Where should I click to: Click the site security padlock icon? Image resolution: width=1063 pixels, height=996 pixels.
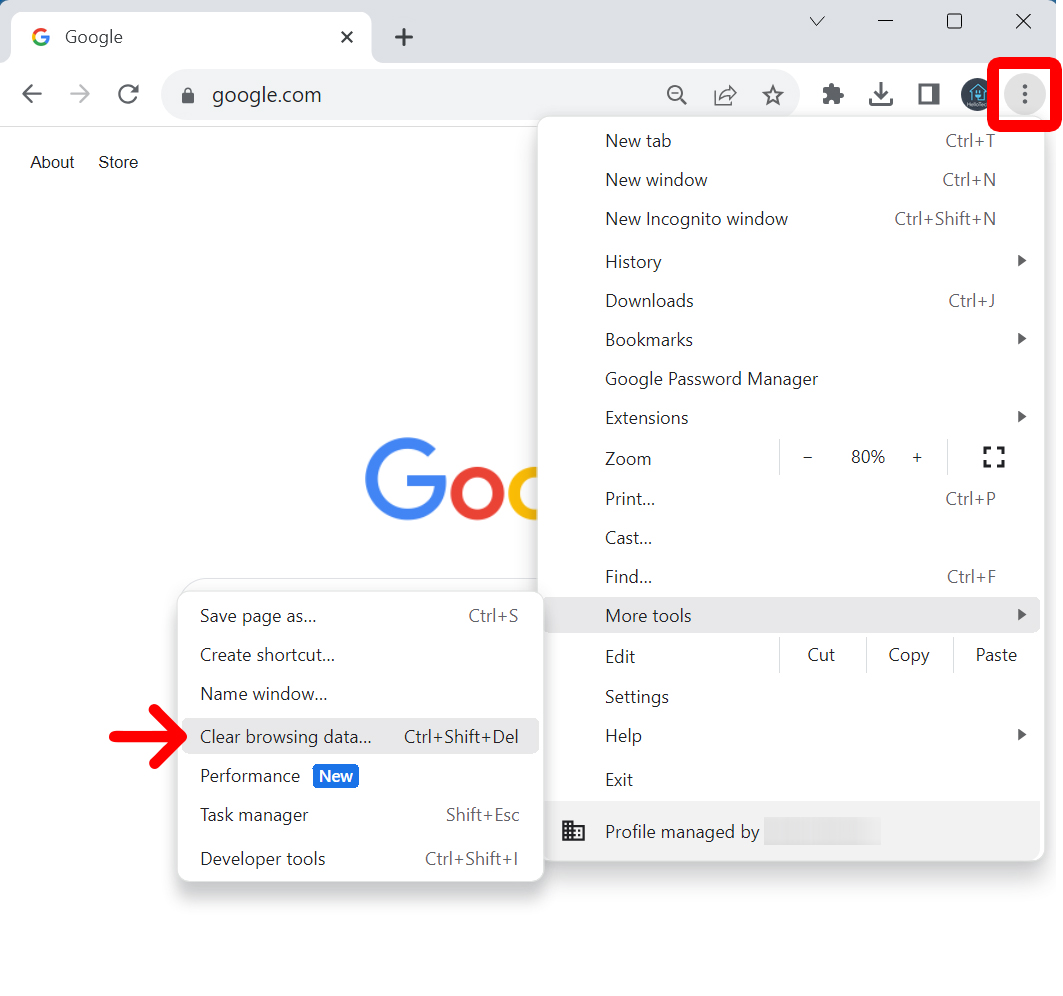pyautogui.click(x=187, y=95)
